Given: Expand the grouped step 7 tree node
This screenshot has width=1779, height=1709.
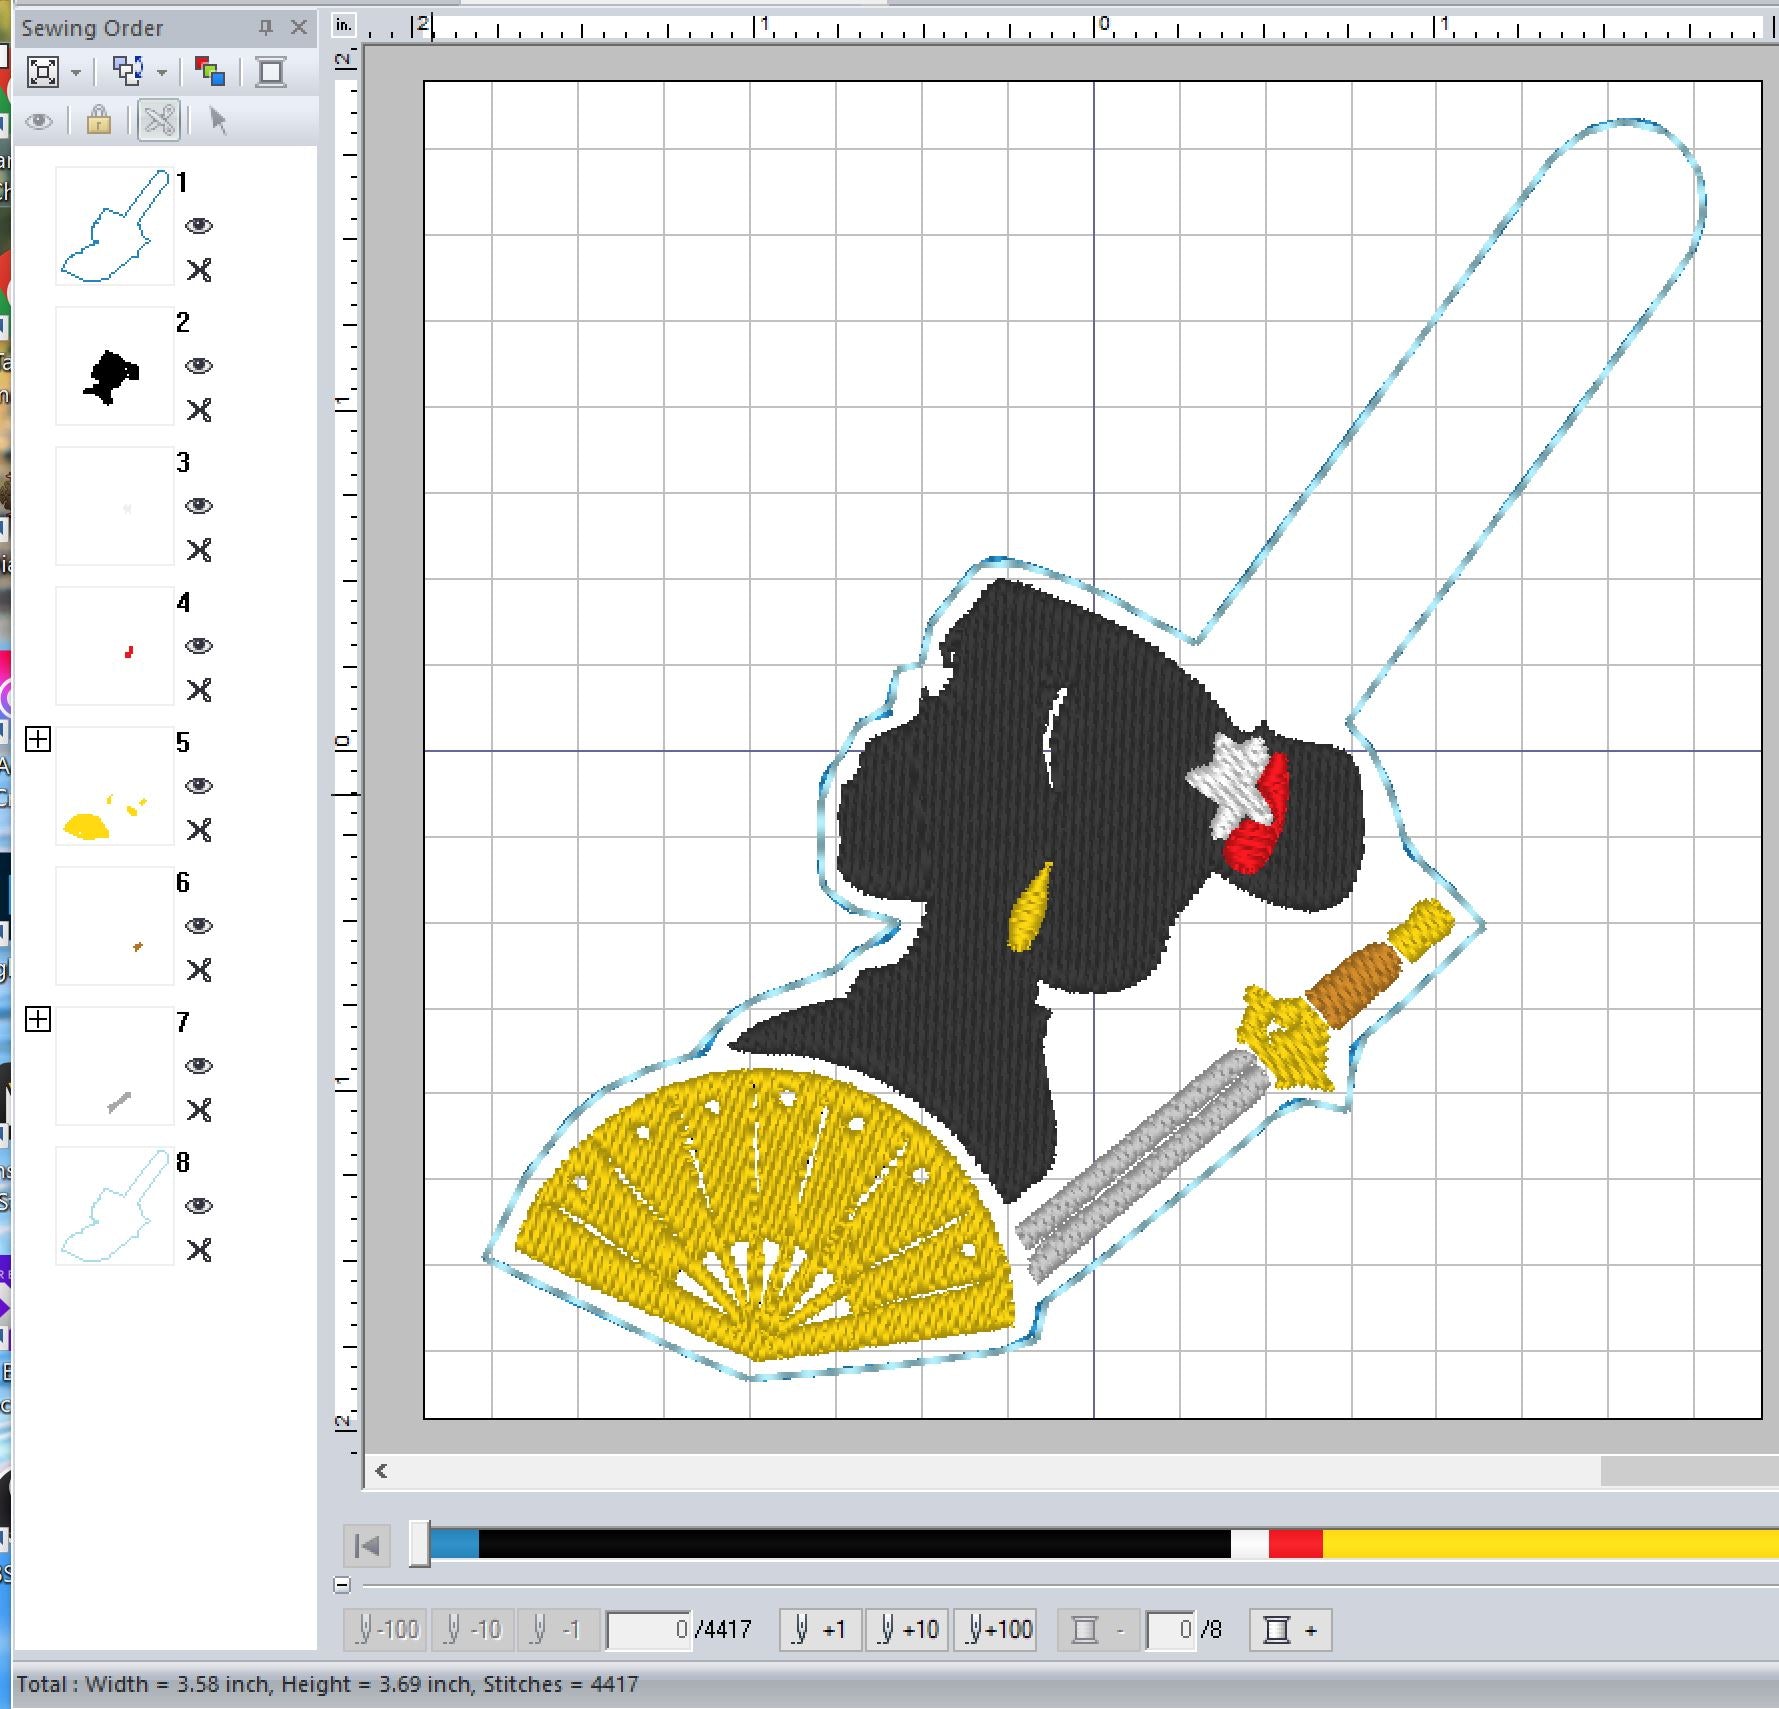Looking at the screenshot, I should 38,1019.
